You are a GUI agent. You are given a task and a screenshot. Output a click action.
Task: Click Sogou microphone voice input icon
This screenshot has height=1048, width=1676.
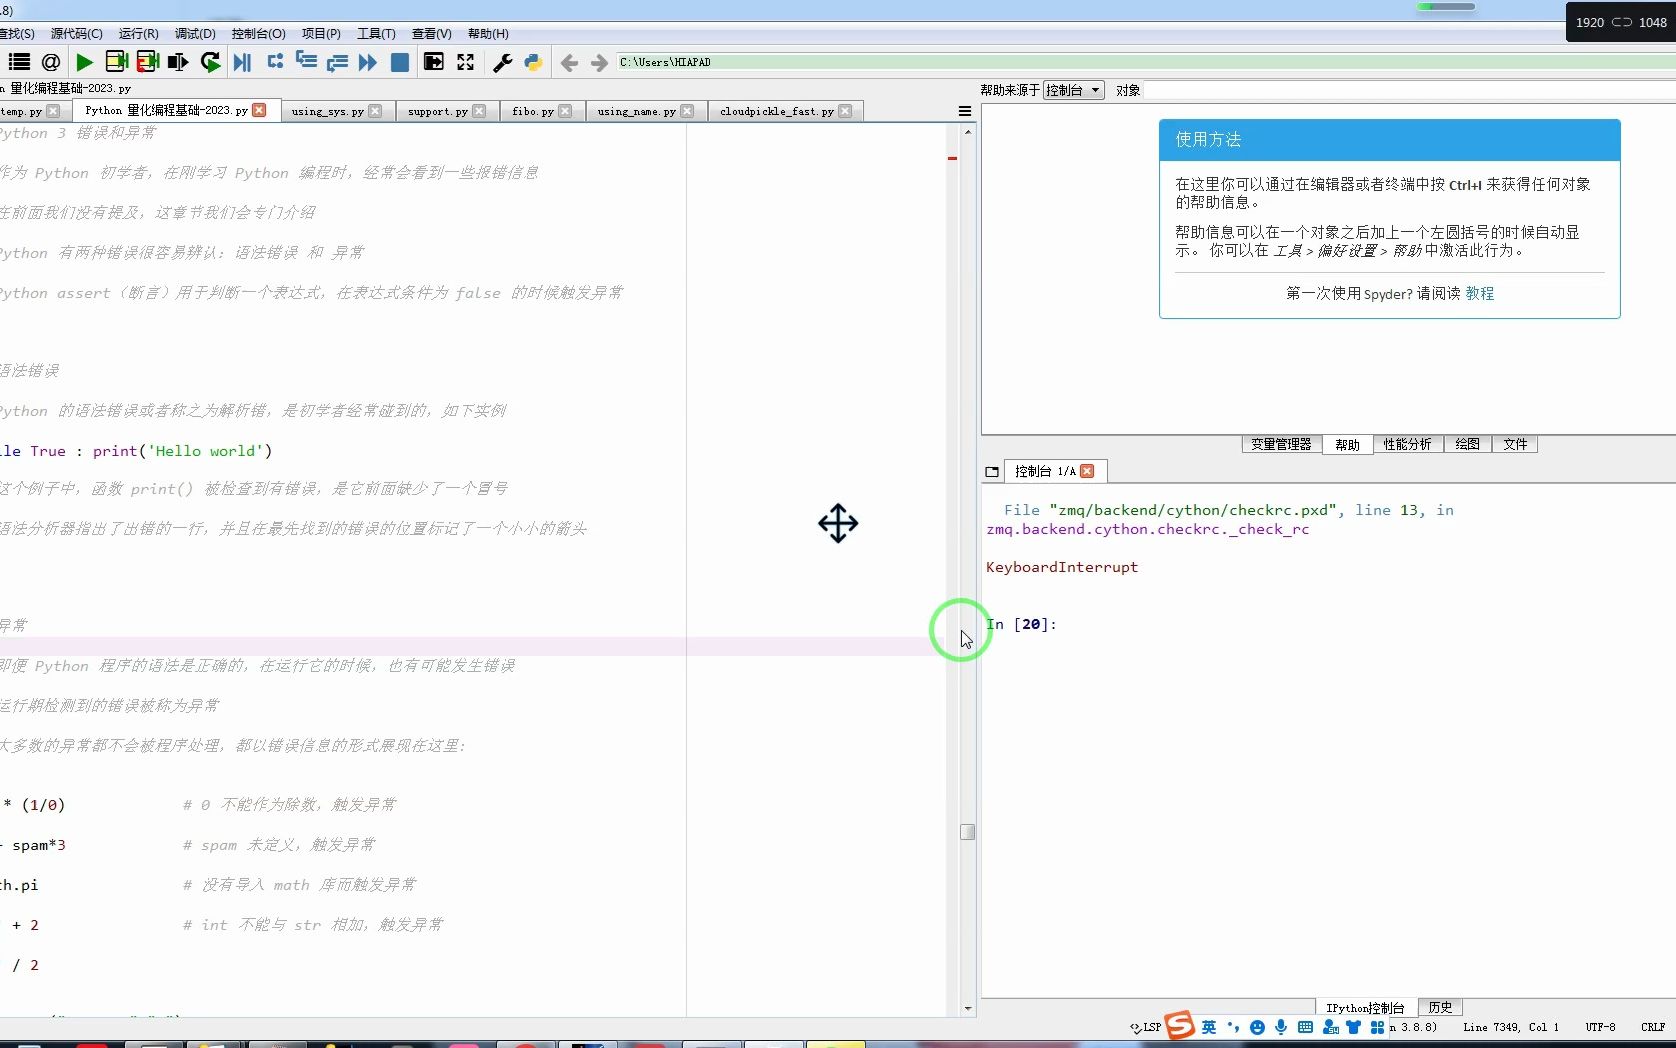click(1281, 1027)
